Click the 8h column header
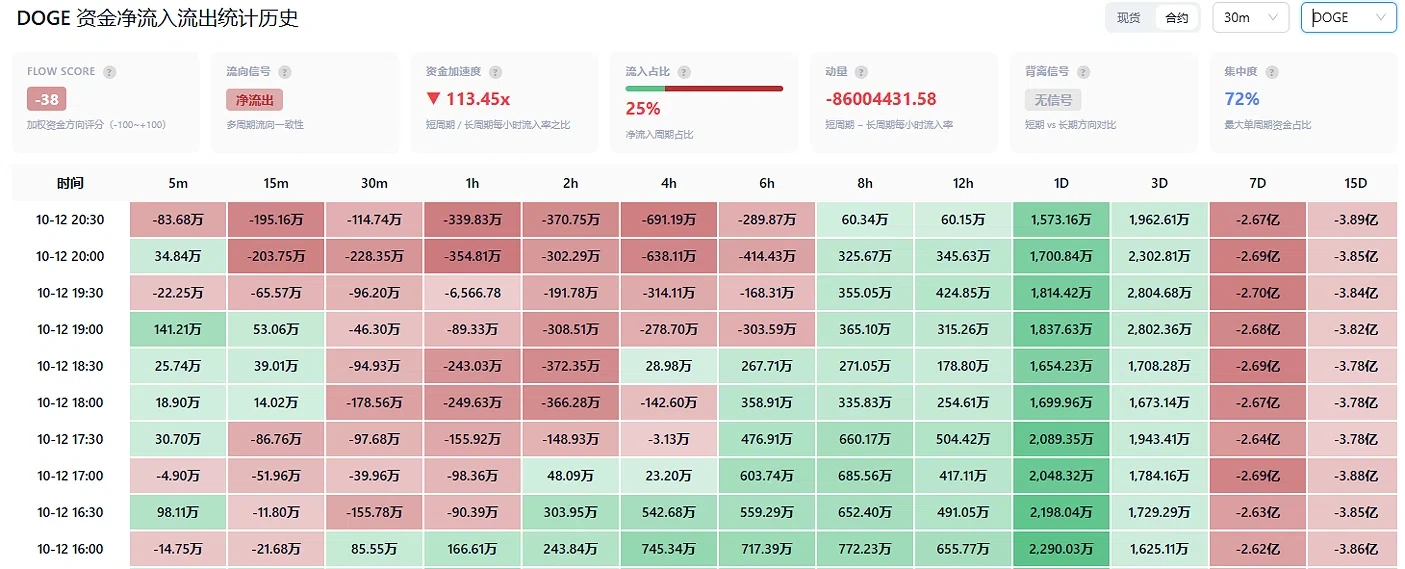 tap(864, 183)
